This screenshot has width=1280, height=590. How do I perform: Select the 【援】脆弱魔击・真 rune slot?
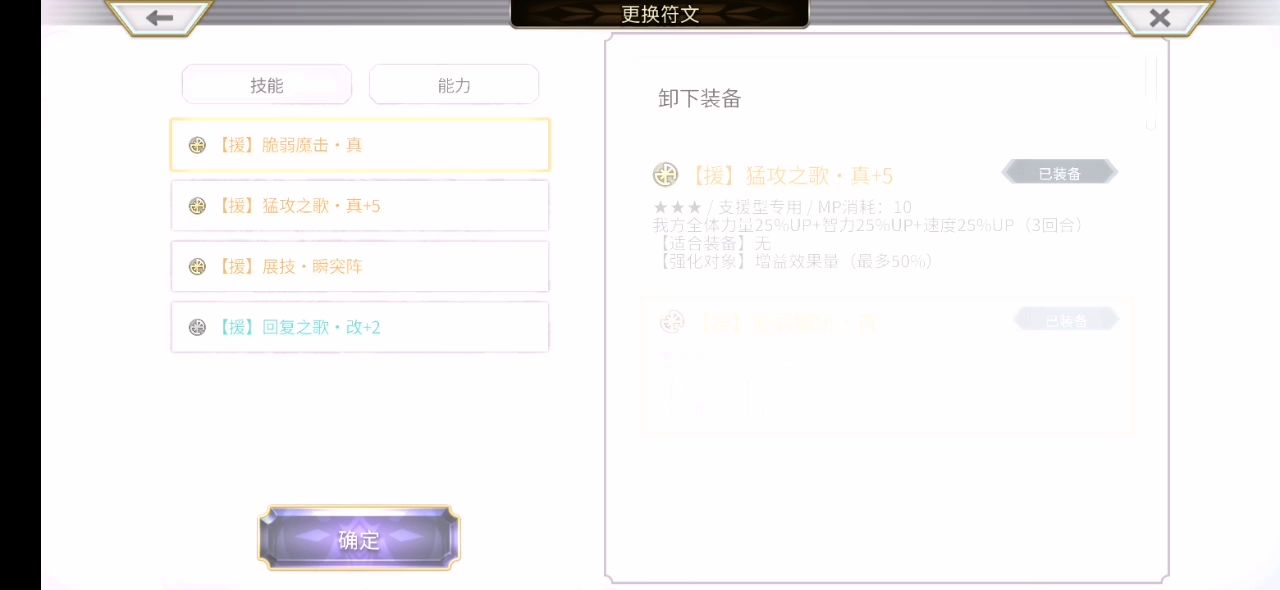360,145
